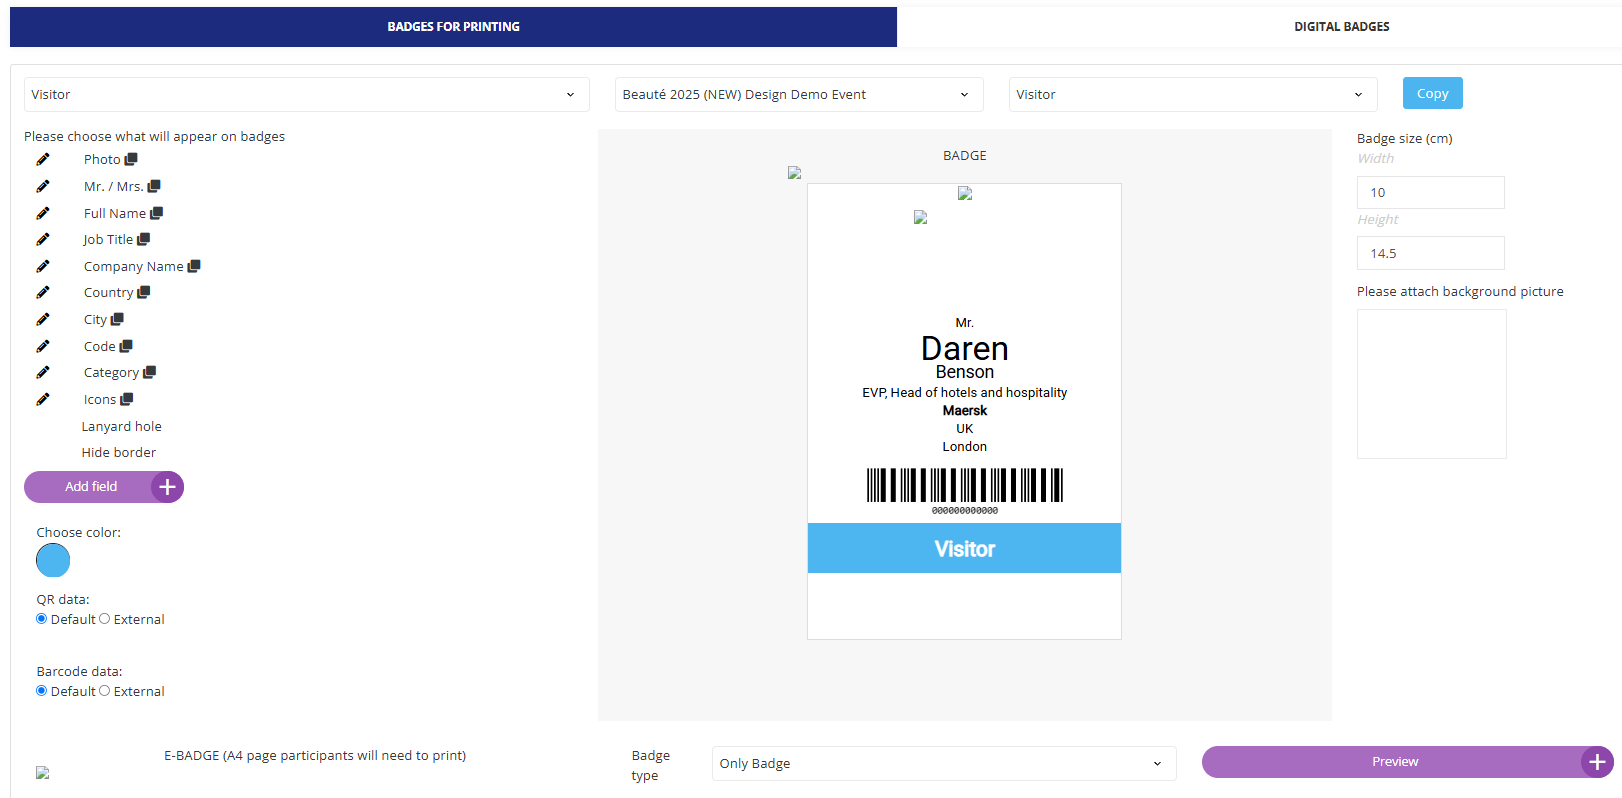Screen dimensions: 1622x798
Task: Choose External option for Barcode data
Action: coord(105,691)
